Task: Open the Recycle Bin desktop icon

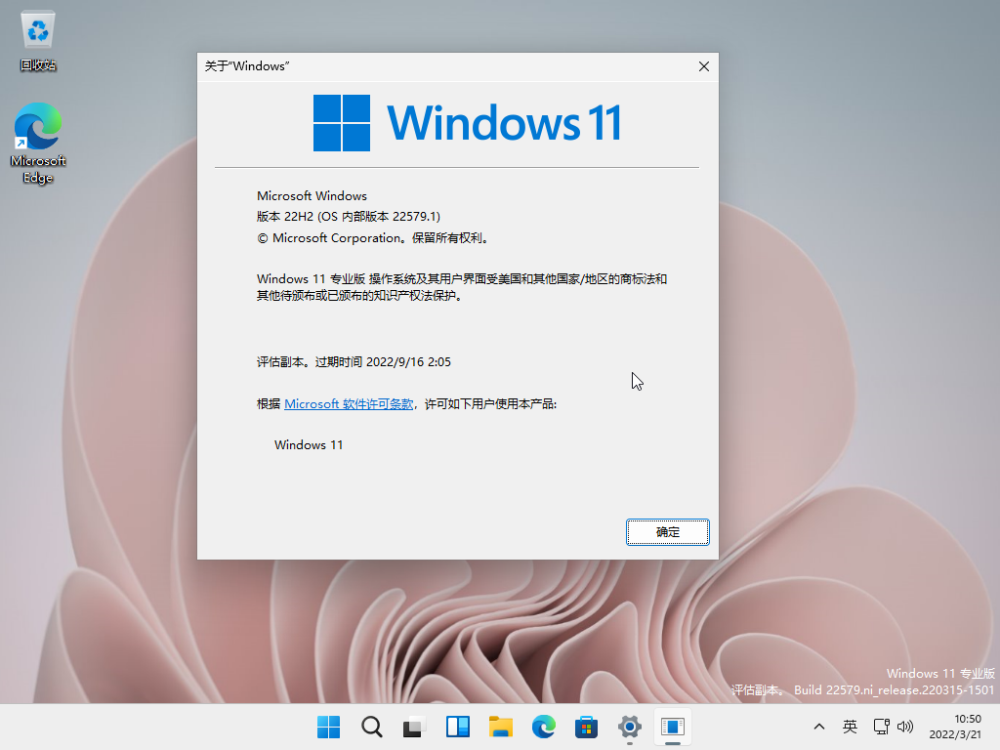Action: pos(38,41)
